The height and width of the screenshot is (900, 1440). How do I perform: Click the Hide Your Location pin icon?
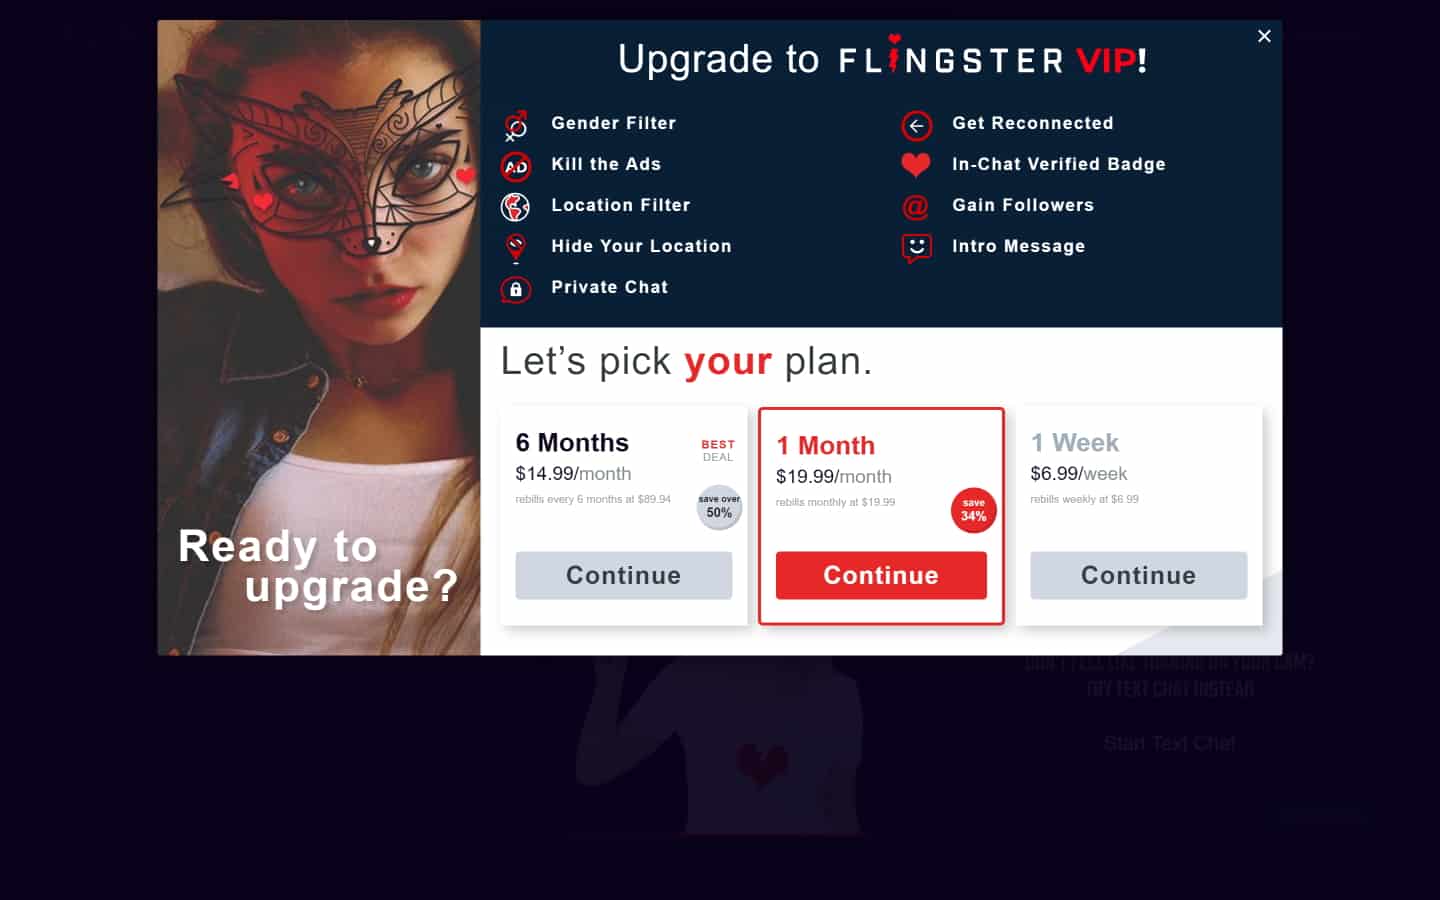[x=516, y=248]
